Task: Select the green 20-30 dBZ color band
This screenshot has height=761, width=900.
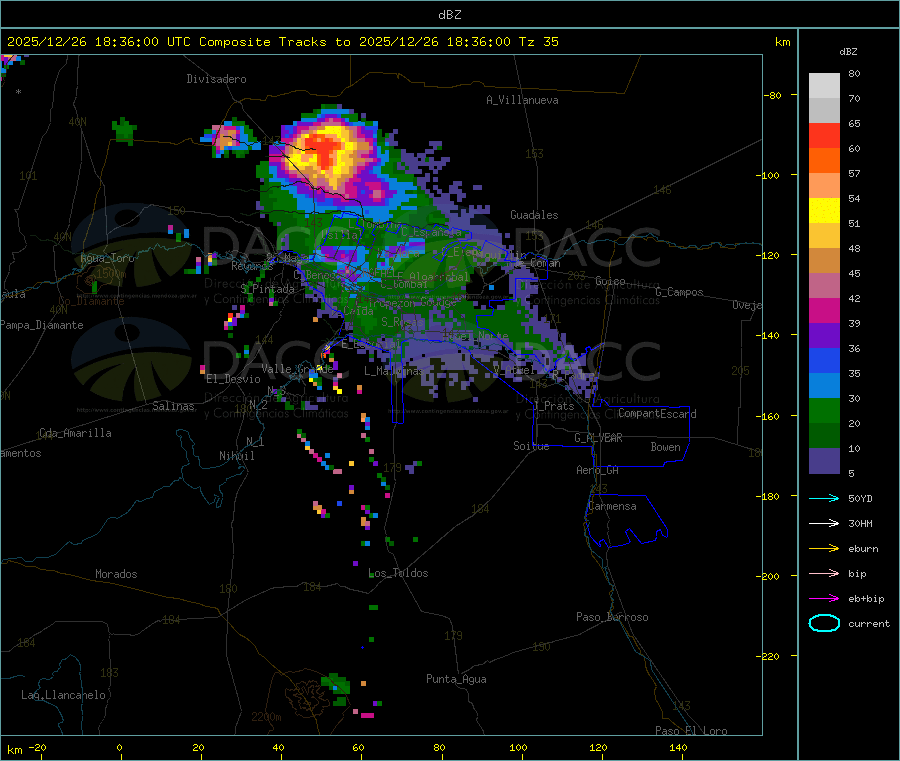Action: 824,410
